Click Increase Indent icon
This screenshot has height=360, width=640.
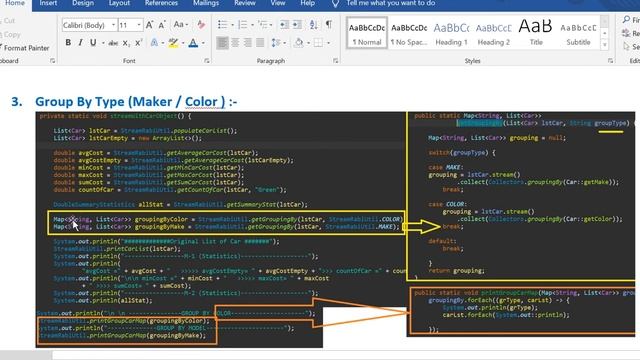(297, 24)
